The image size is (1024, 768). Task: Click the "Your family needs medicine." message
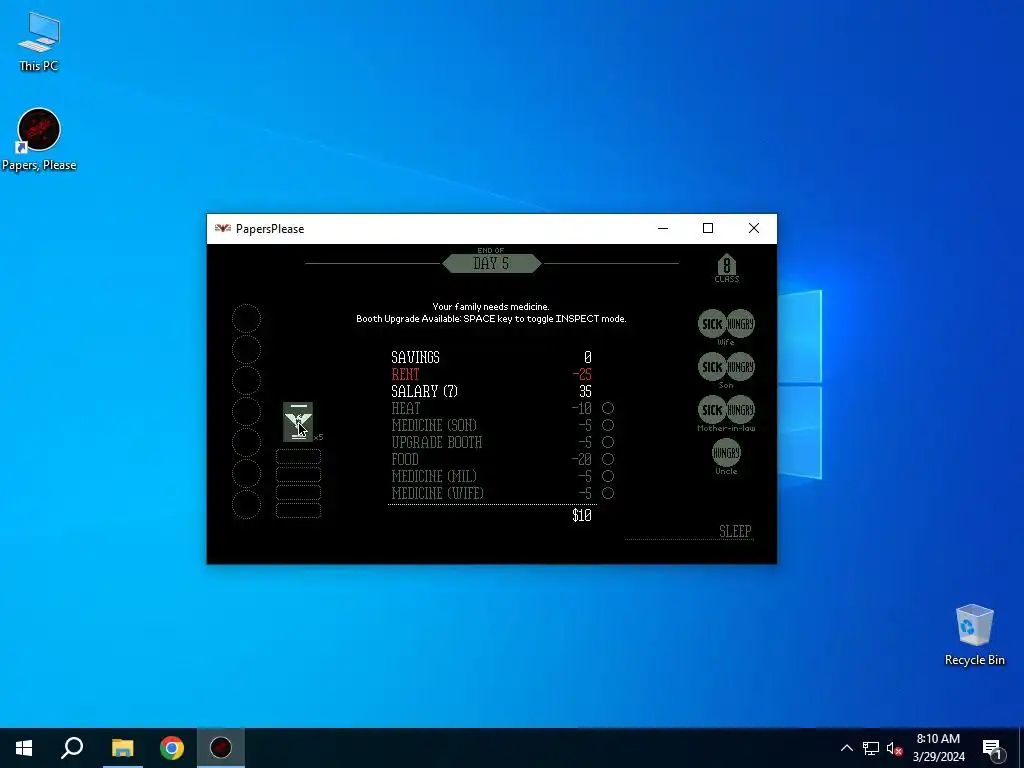tap(490, 306)
